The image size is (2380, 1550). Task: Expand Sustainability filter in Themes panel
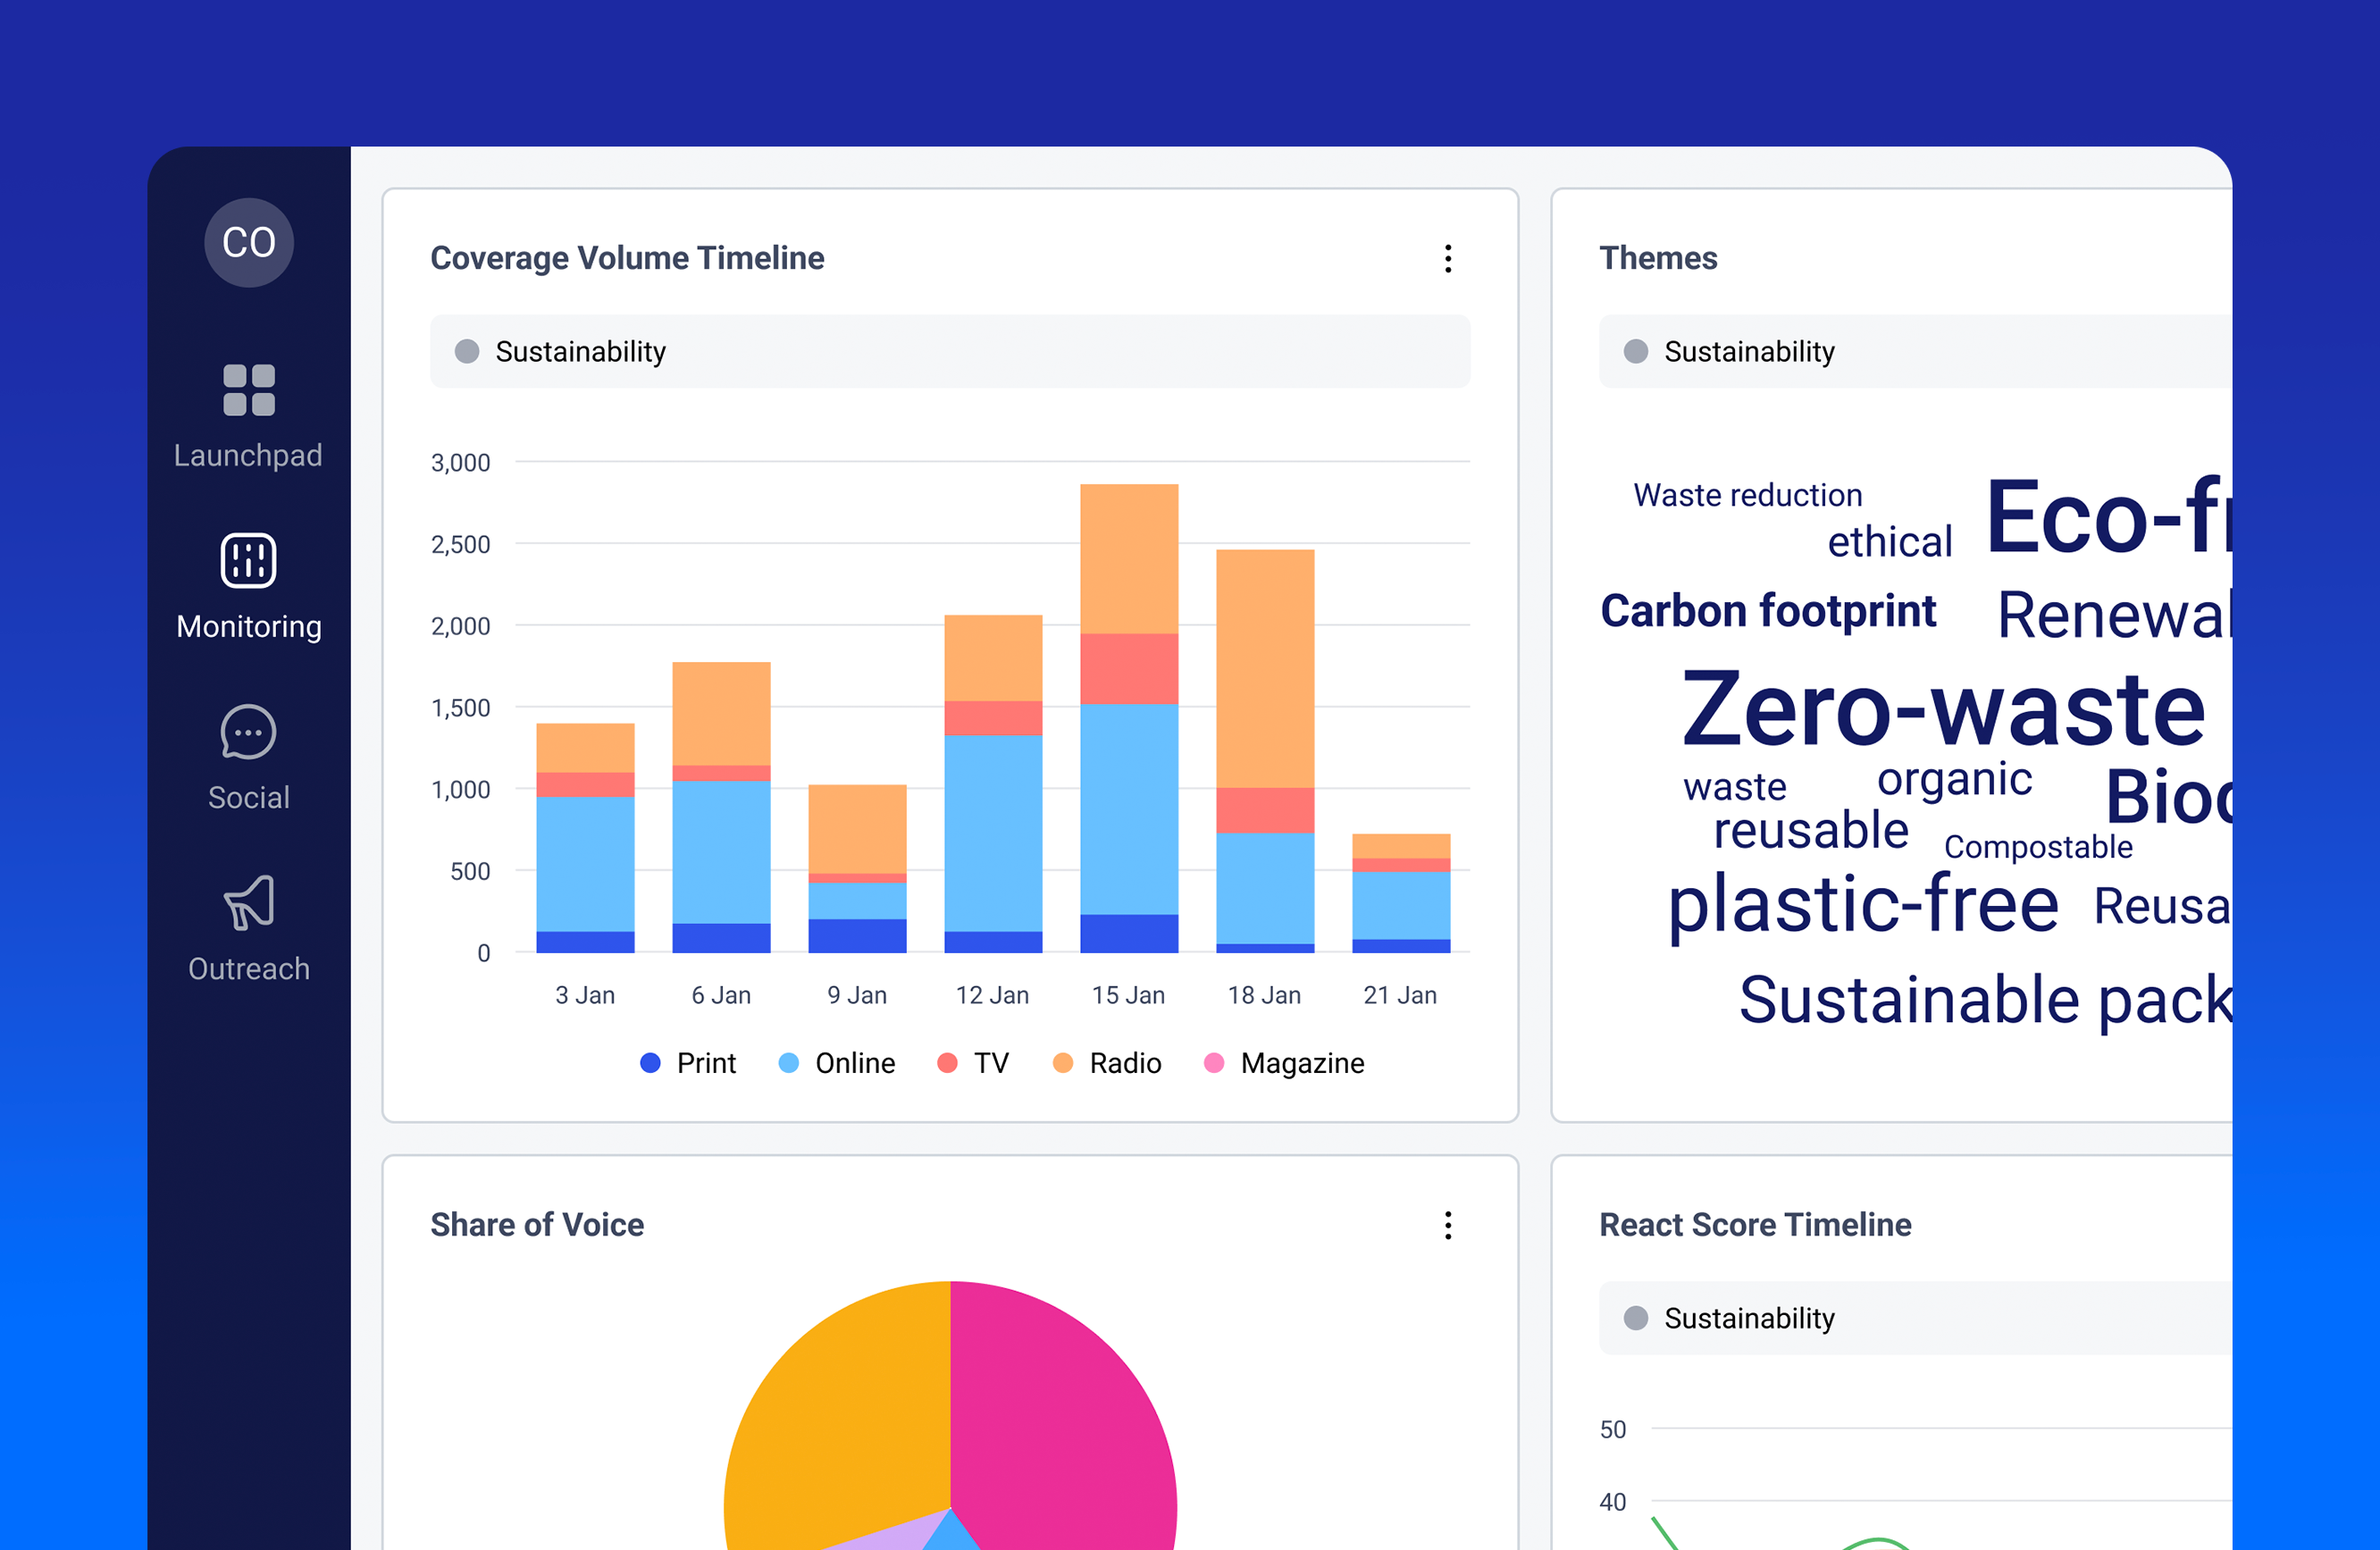pyautogui.click(x=1915, y=352)
